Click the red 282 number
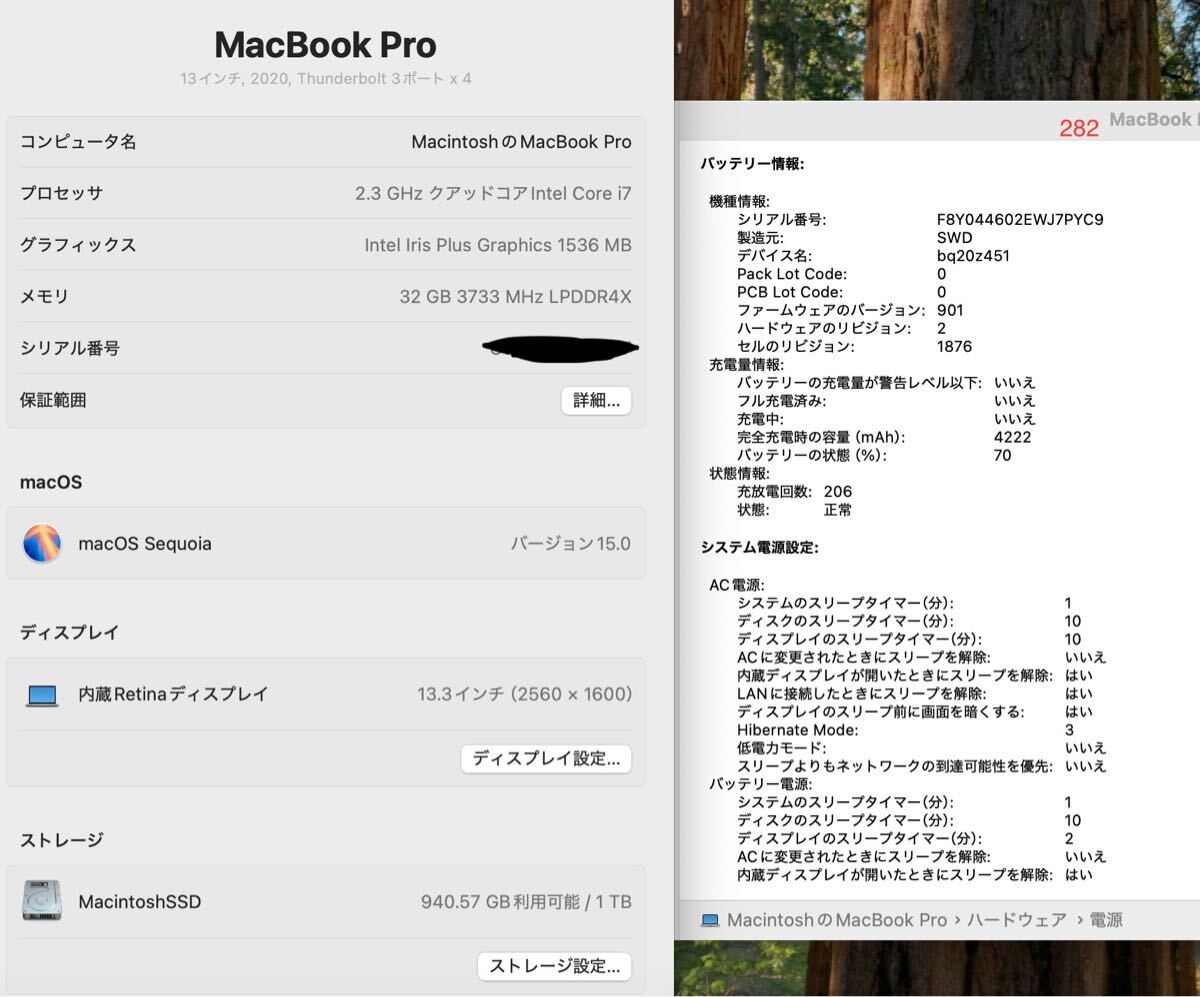The height and width of the screenshot is (997, 1200). coord(1079,128)
